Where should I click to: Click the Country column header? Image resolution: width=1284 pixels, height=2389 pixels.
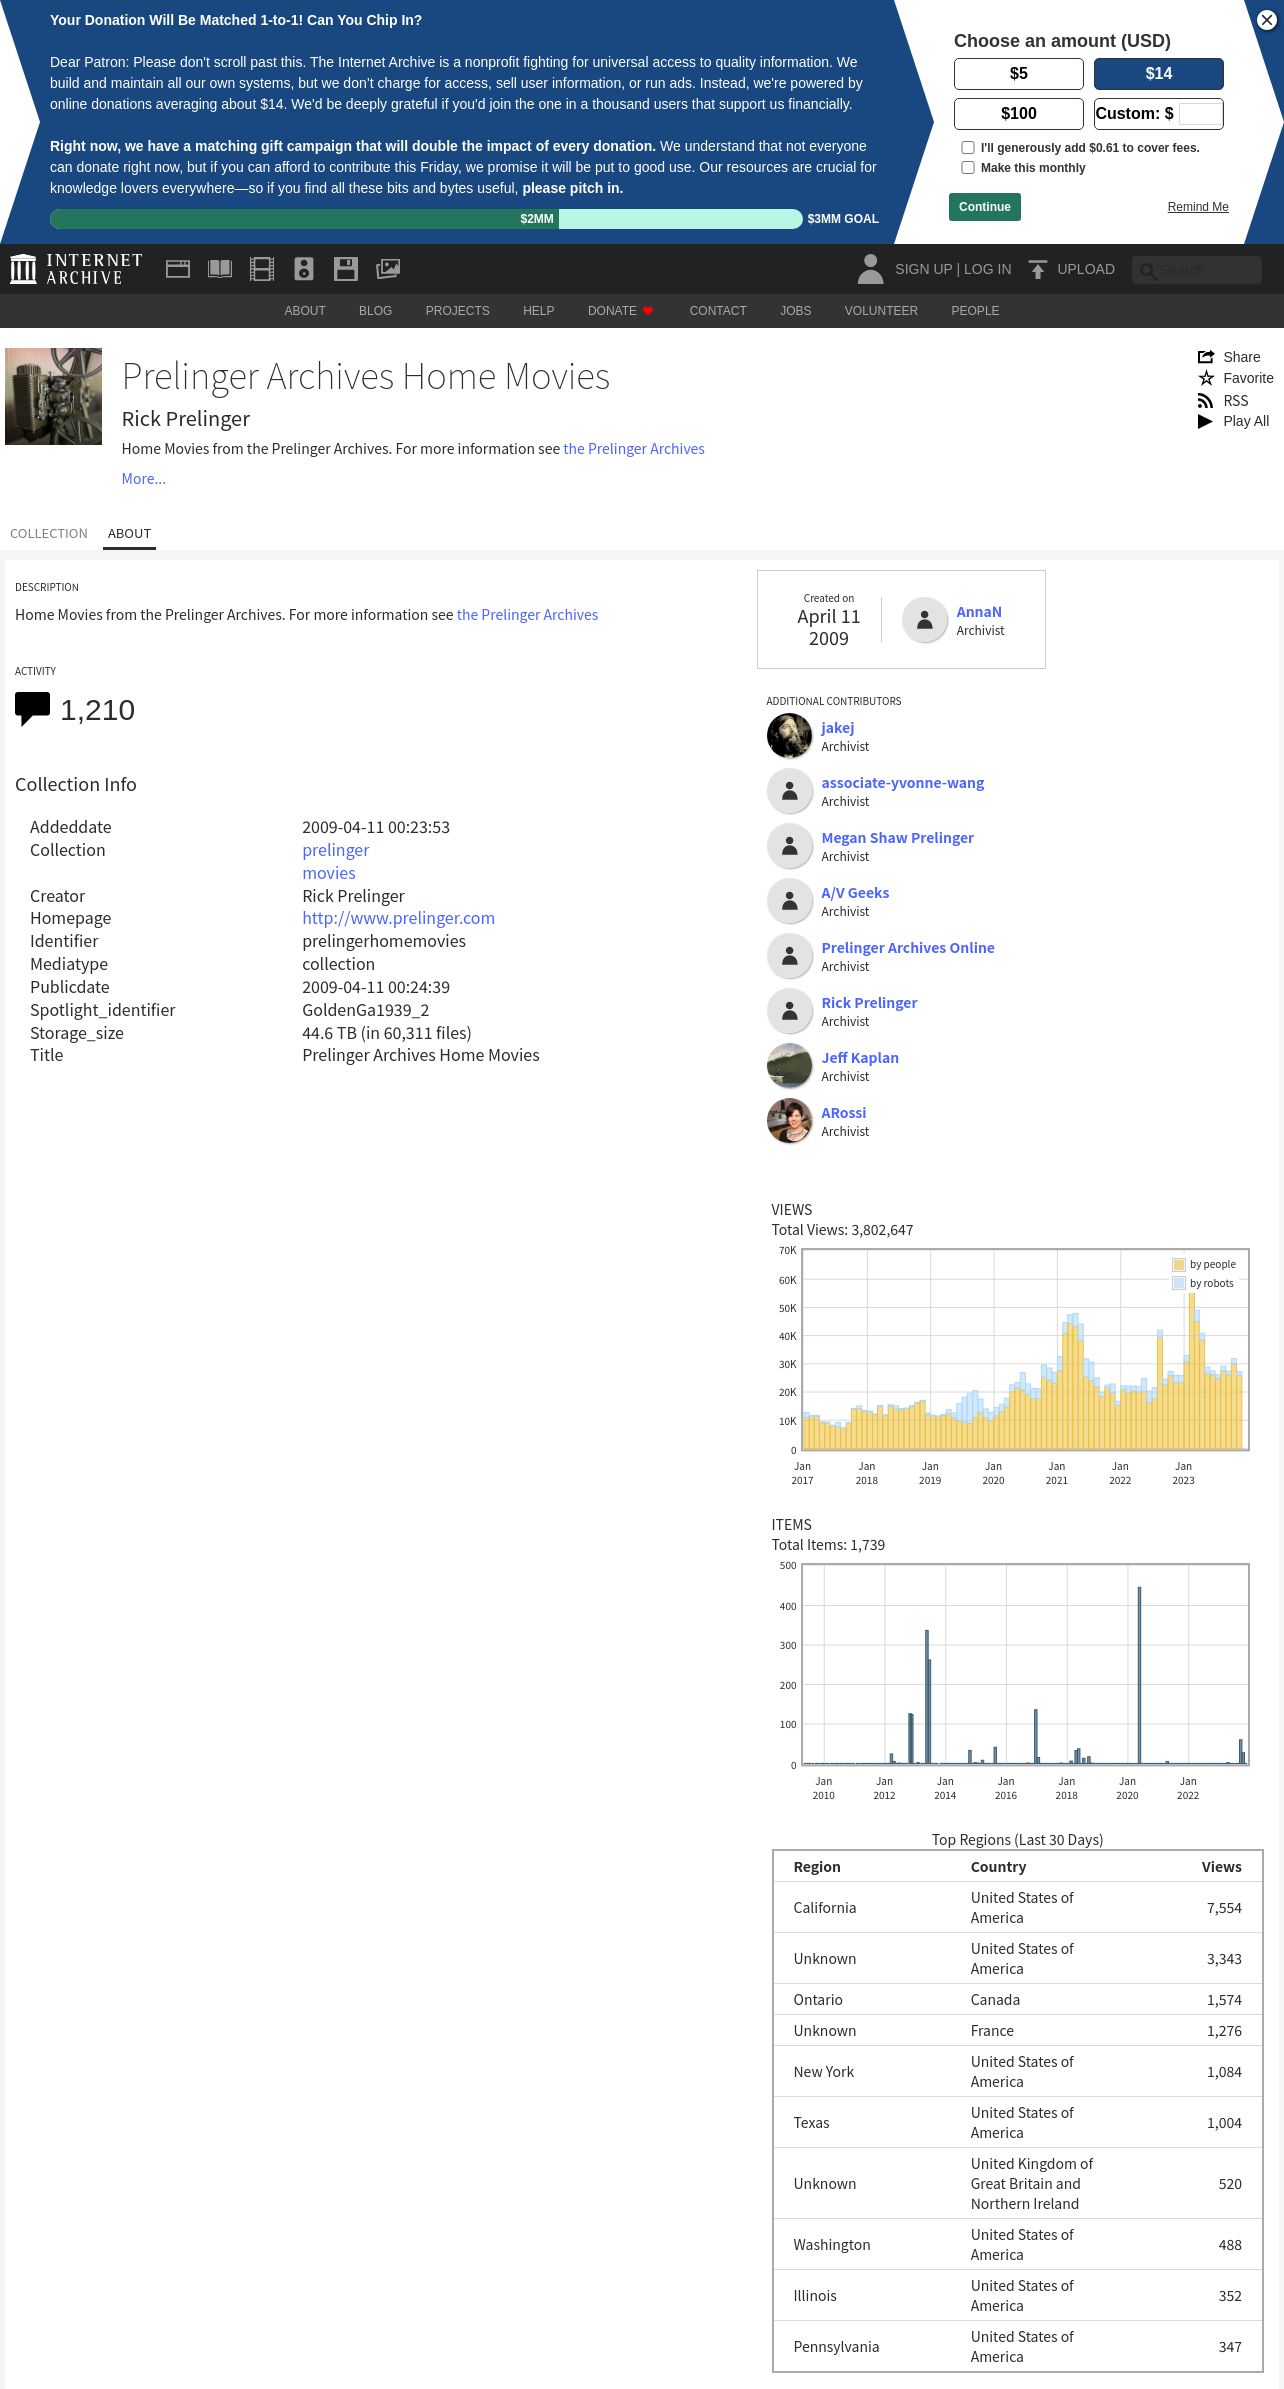click(x=998, y=1867)
